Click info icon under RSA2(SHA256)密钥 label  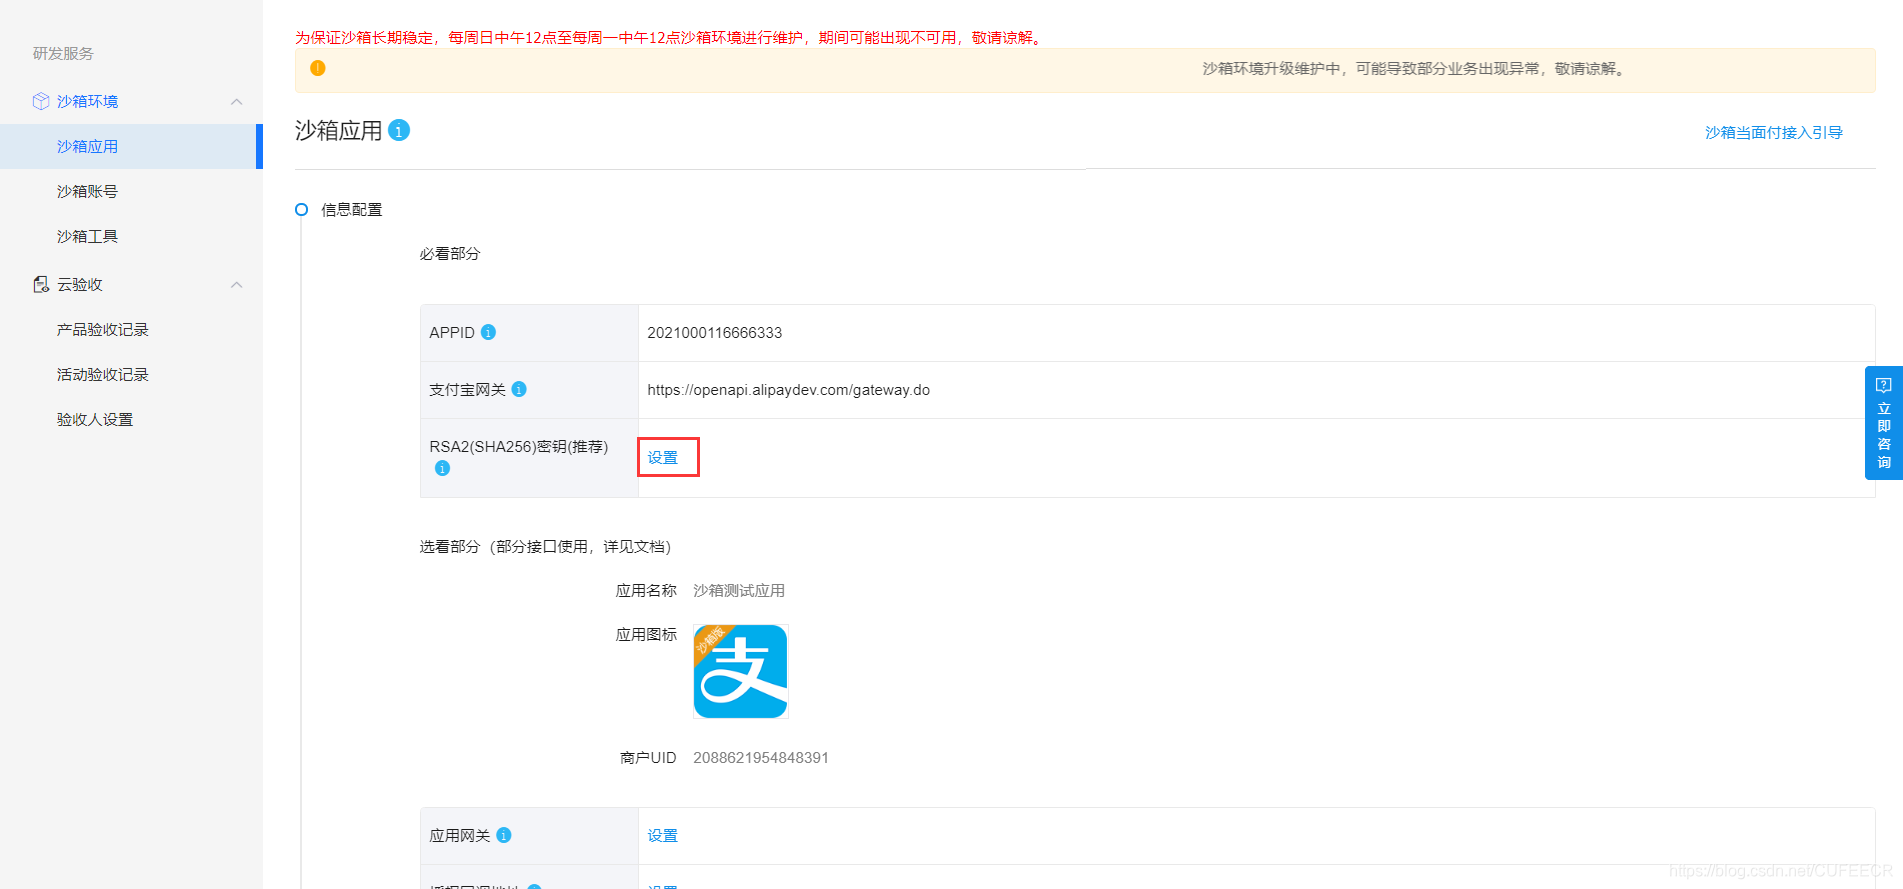pyautogui.click(x=442, y=468)
